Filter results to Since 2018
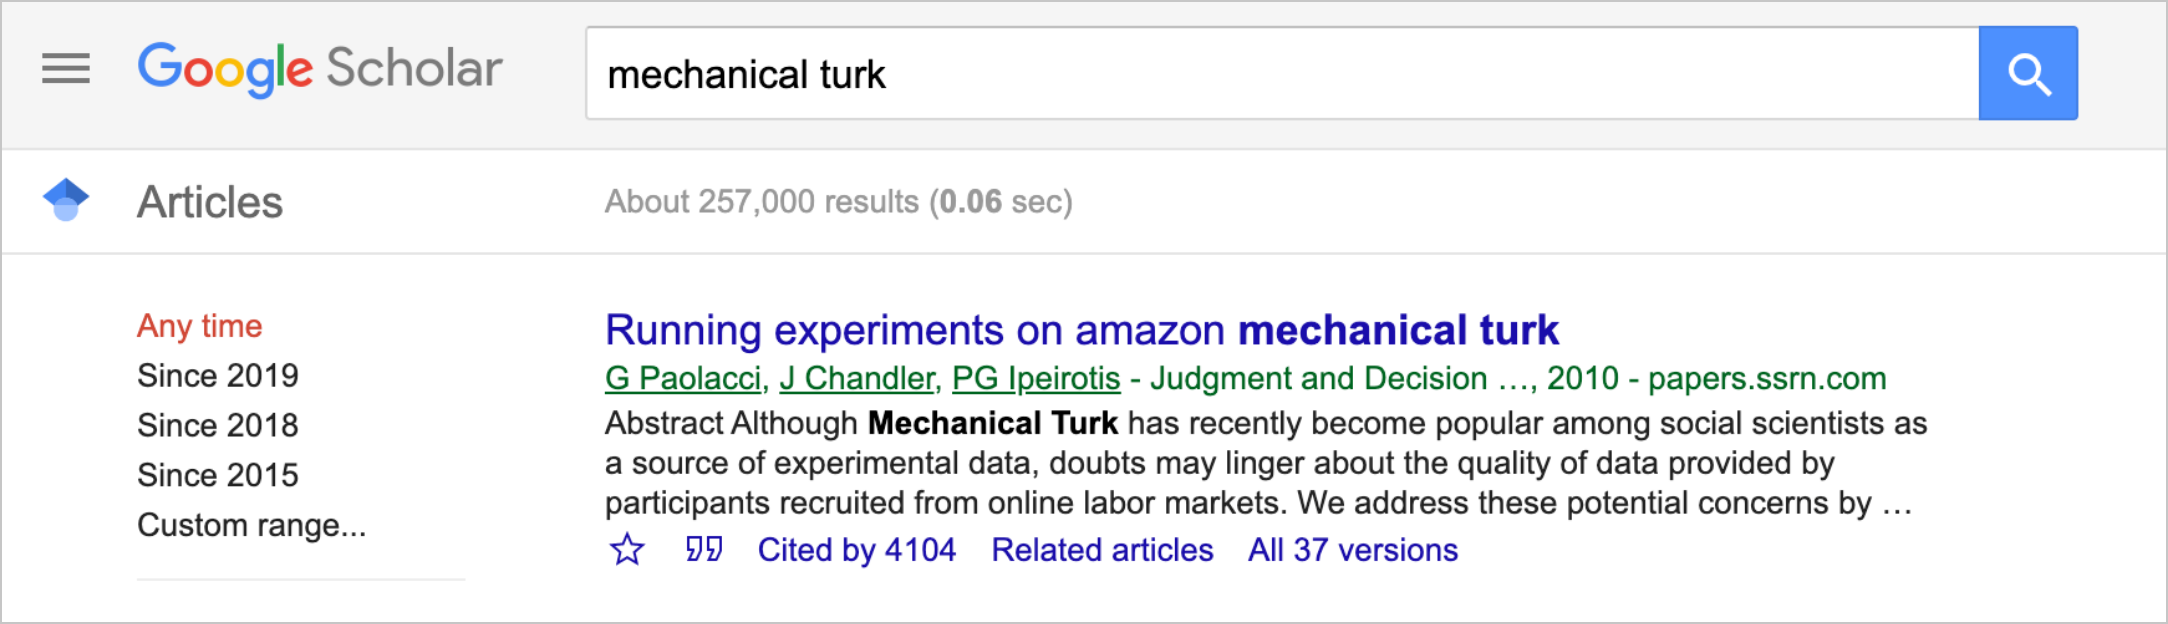 (217, 425)
